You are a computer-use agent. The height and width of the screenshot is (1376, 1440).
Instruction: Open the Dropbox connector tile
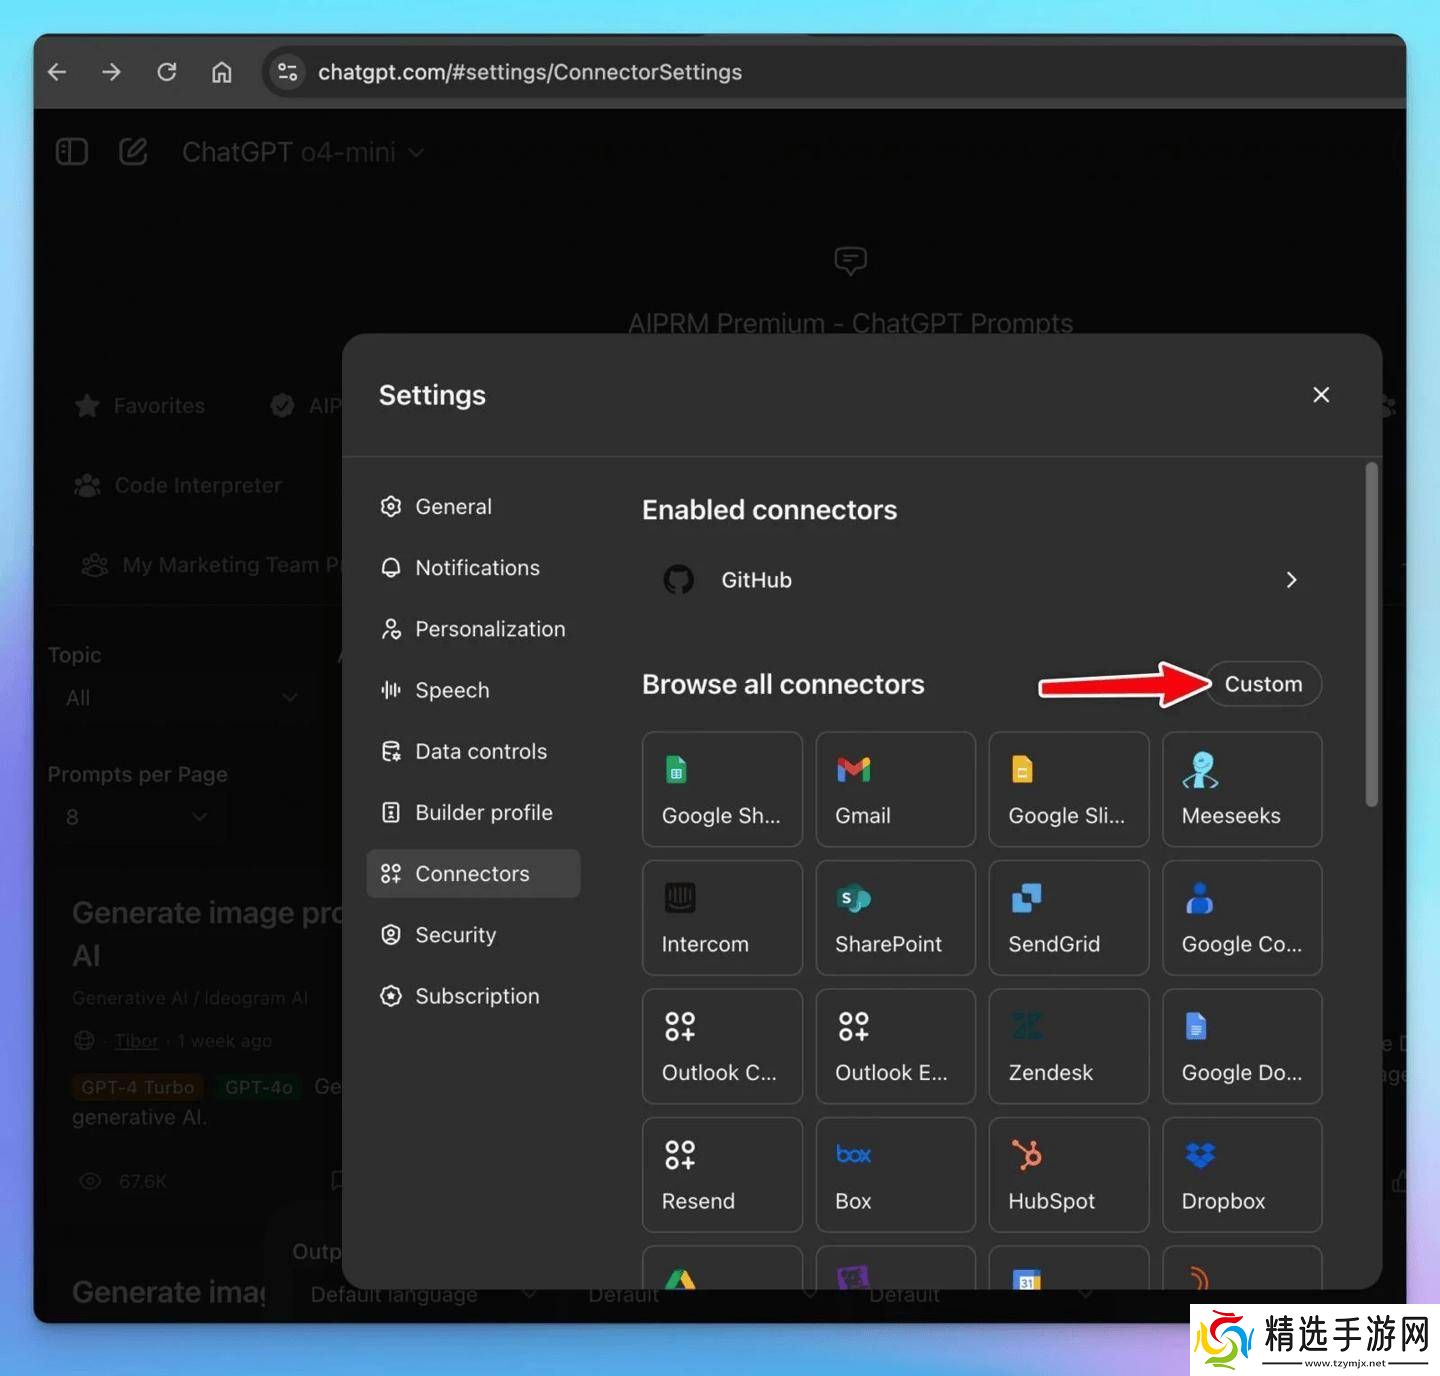pyautogui.click(x=1241, y=1174)
